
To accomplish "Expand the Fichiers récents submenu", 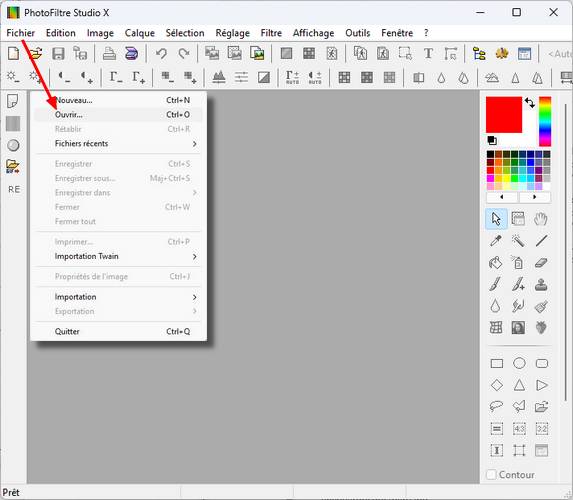I will [118, 143].
